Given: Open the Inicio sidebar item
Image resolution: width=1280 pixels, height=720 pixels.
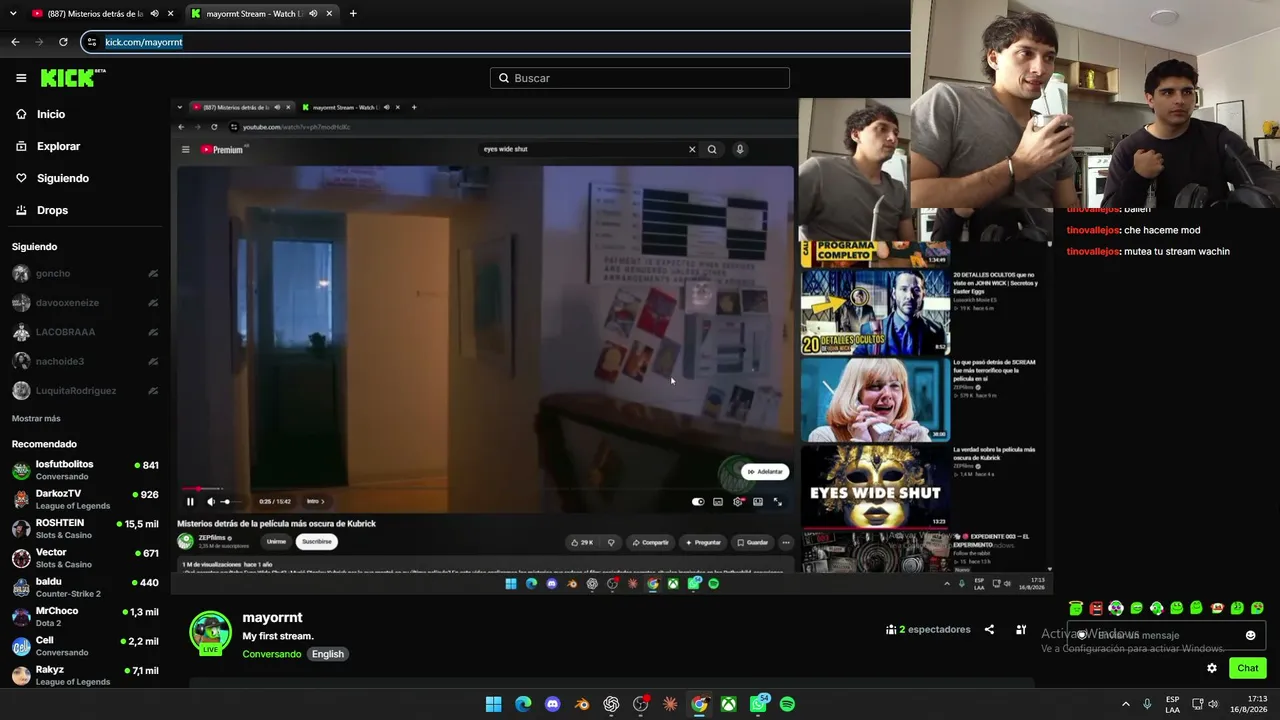Looking at the screenshot, I should point(51,114).
